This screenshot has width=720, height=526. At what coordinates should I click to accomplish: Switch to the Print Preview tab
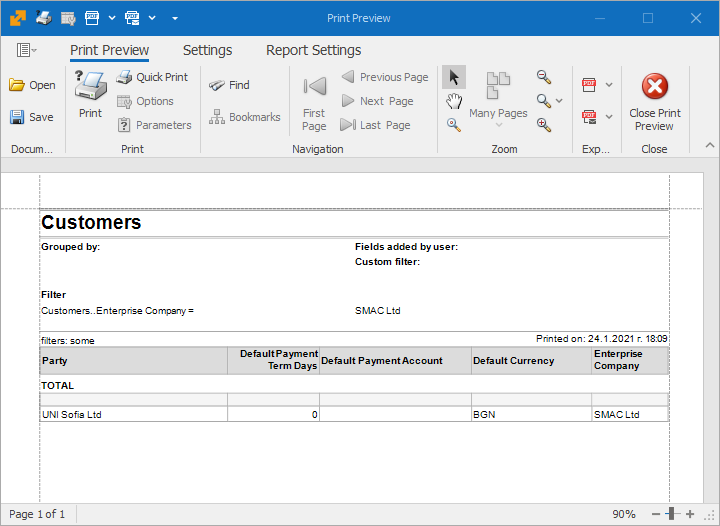tap(109, 50)
